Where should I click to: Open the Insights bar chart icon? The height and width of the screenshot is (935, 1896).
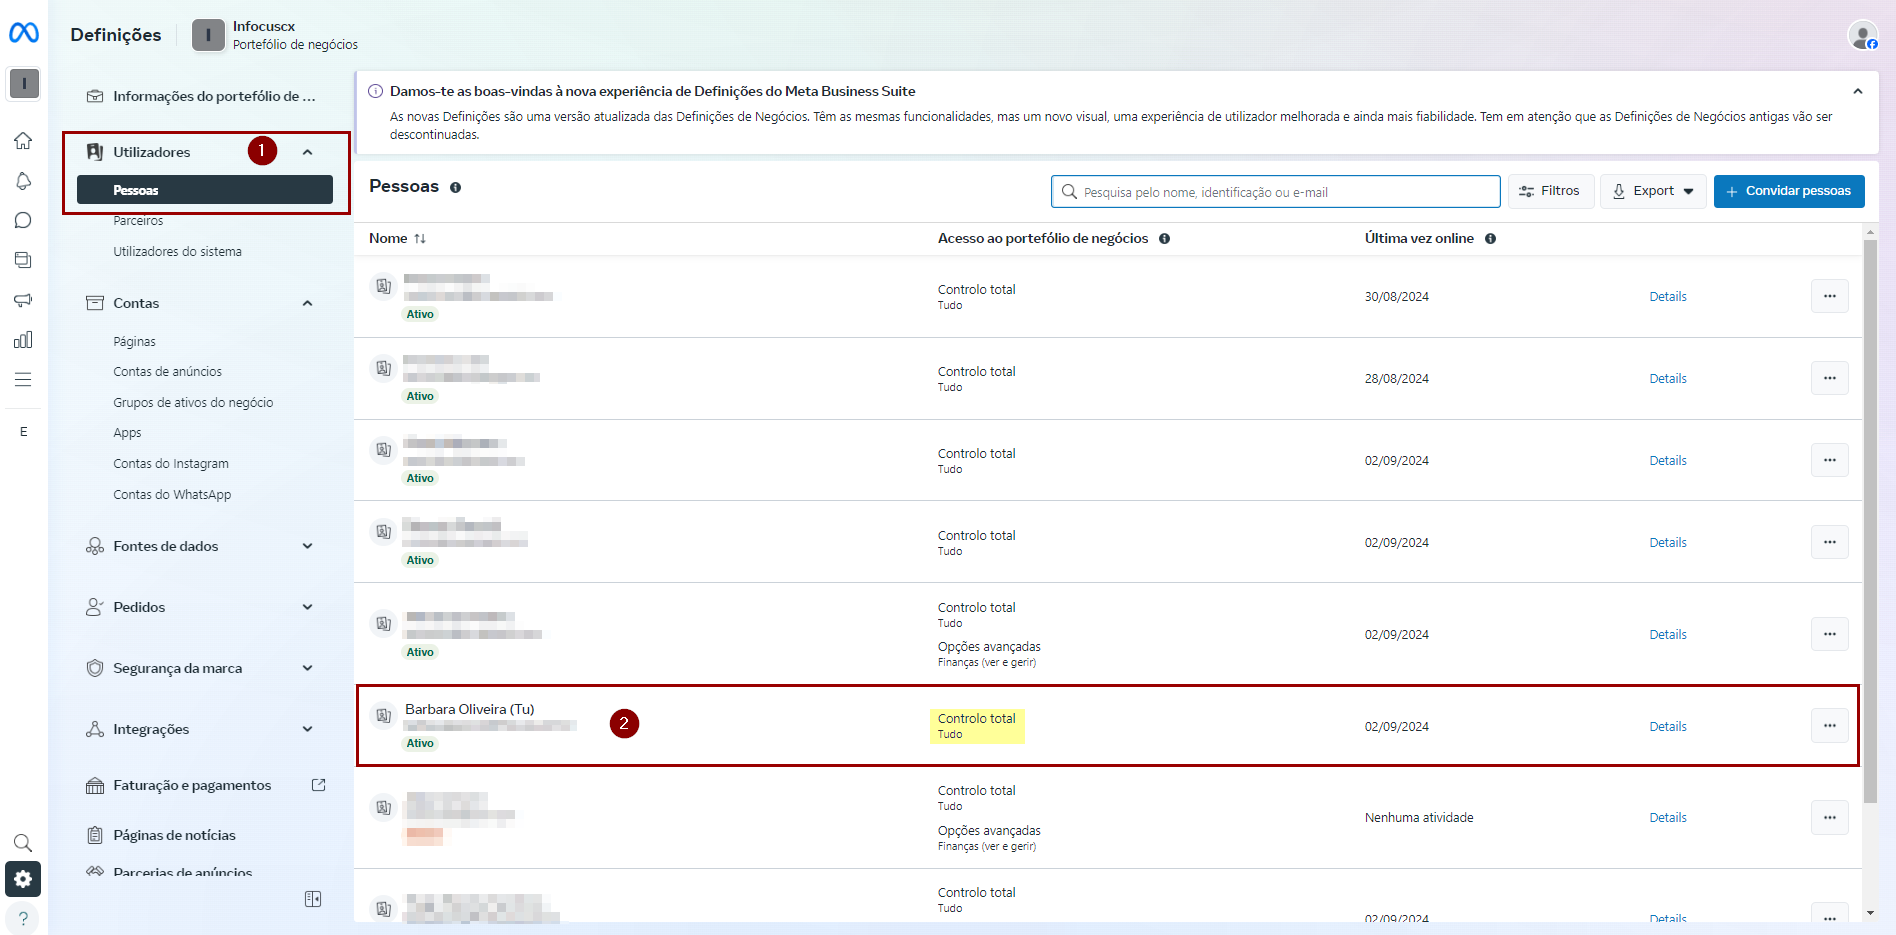pyautogui.click(x=23, y=340)
